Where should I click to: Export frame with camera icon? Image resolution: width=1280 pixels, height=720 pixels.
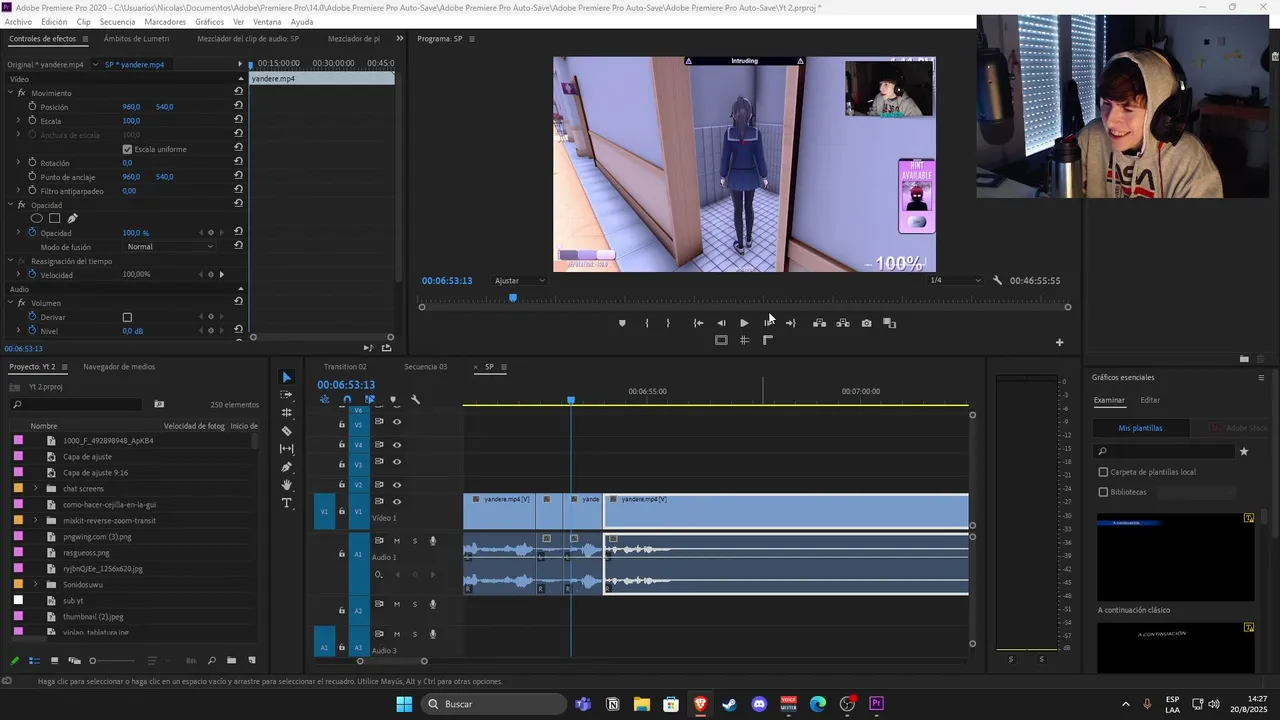click(866, 323)
